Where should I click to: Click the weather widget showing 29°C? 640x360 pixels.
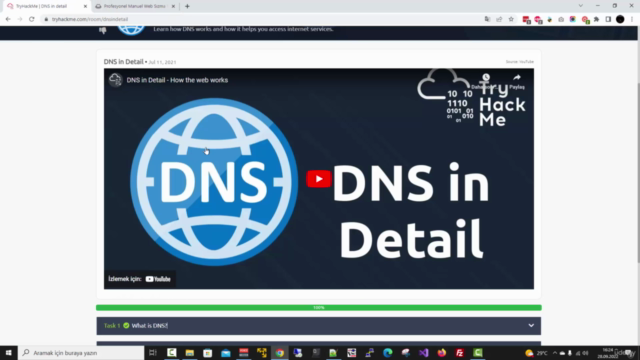(x=536, y=353)
